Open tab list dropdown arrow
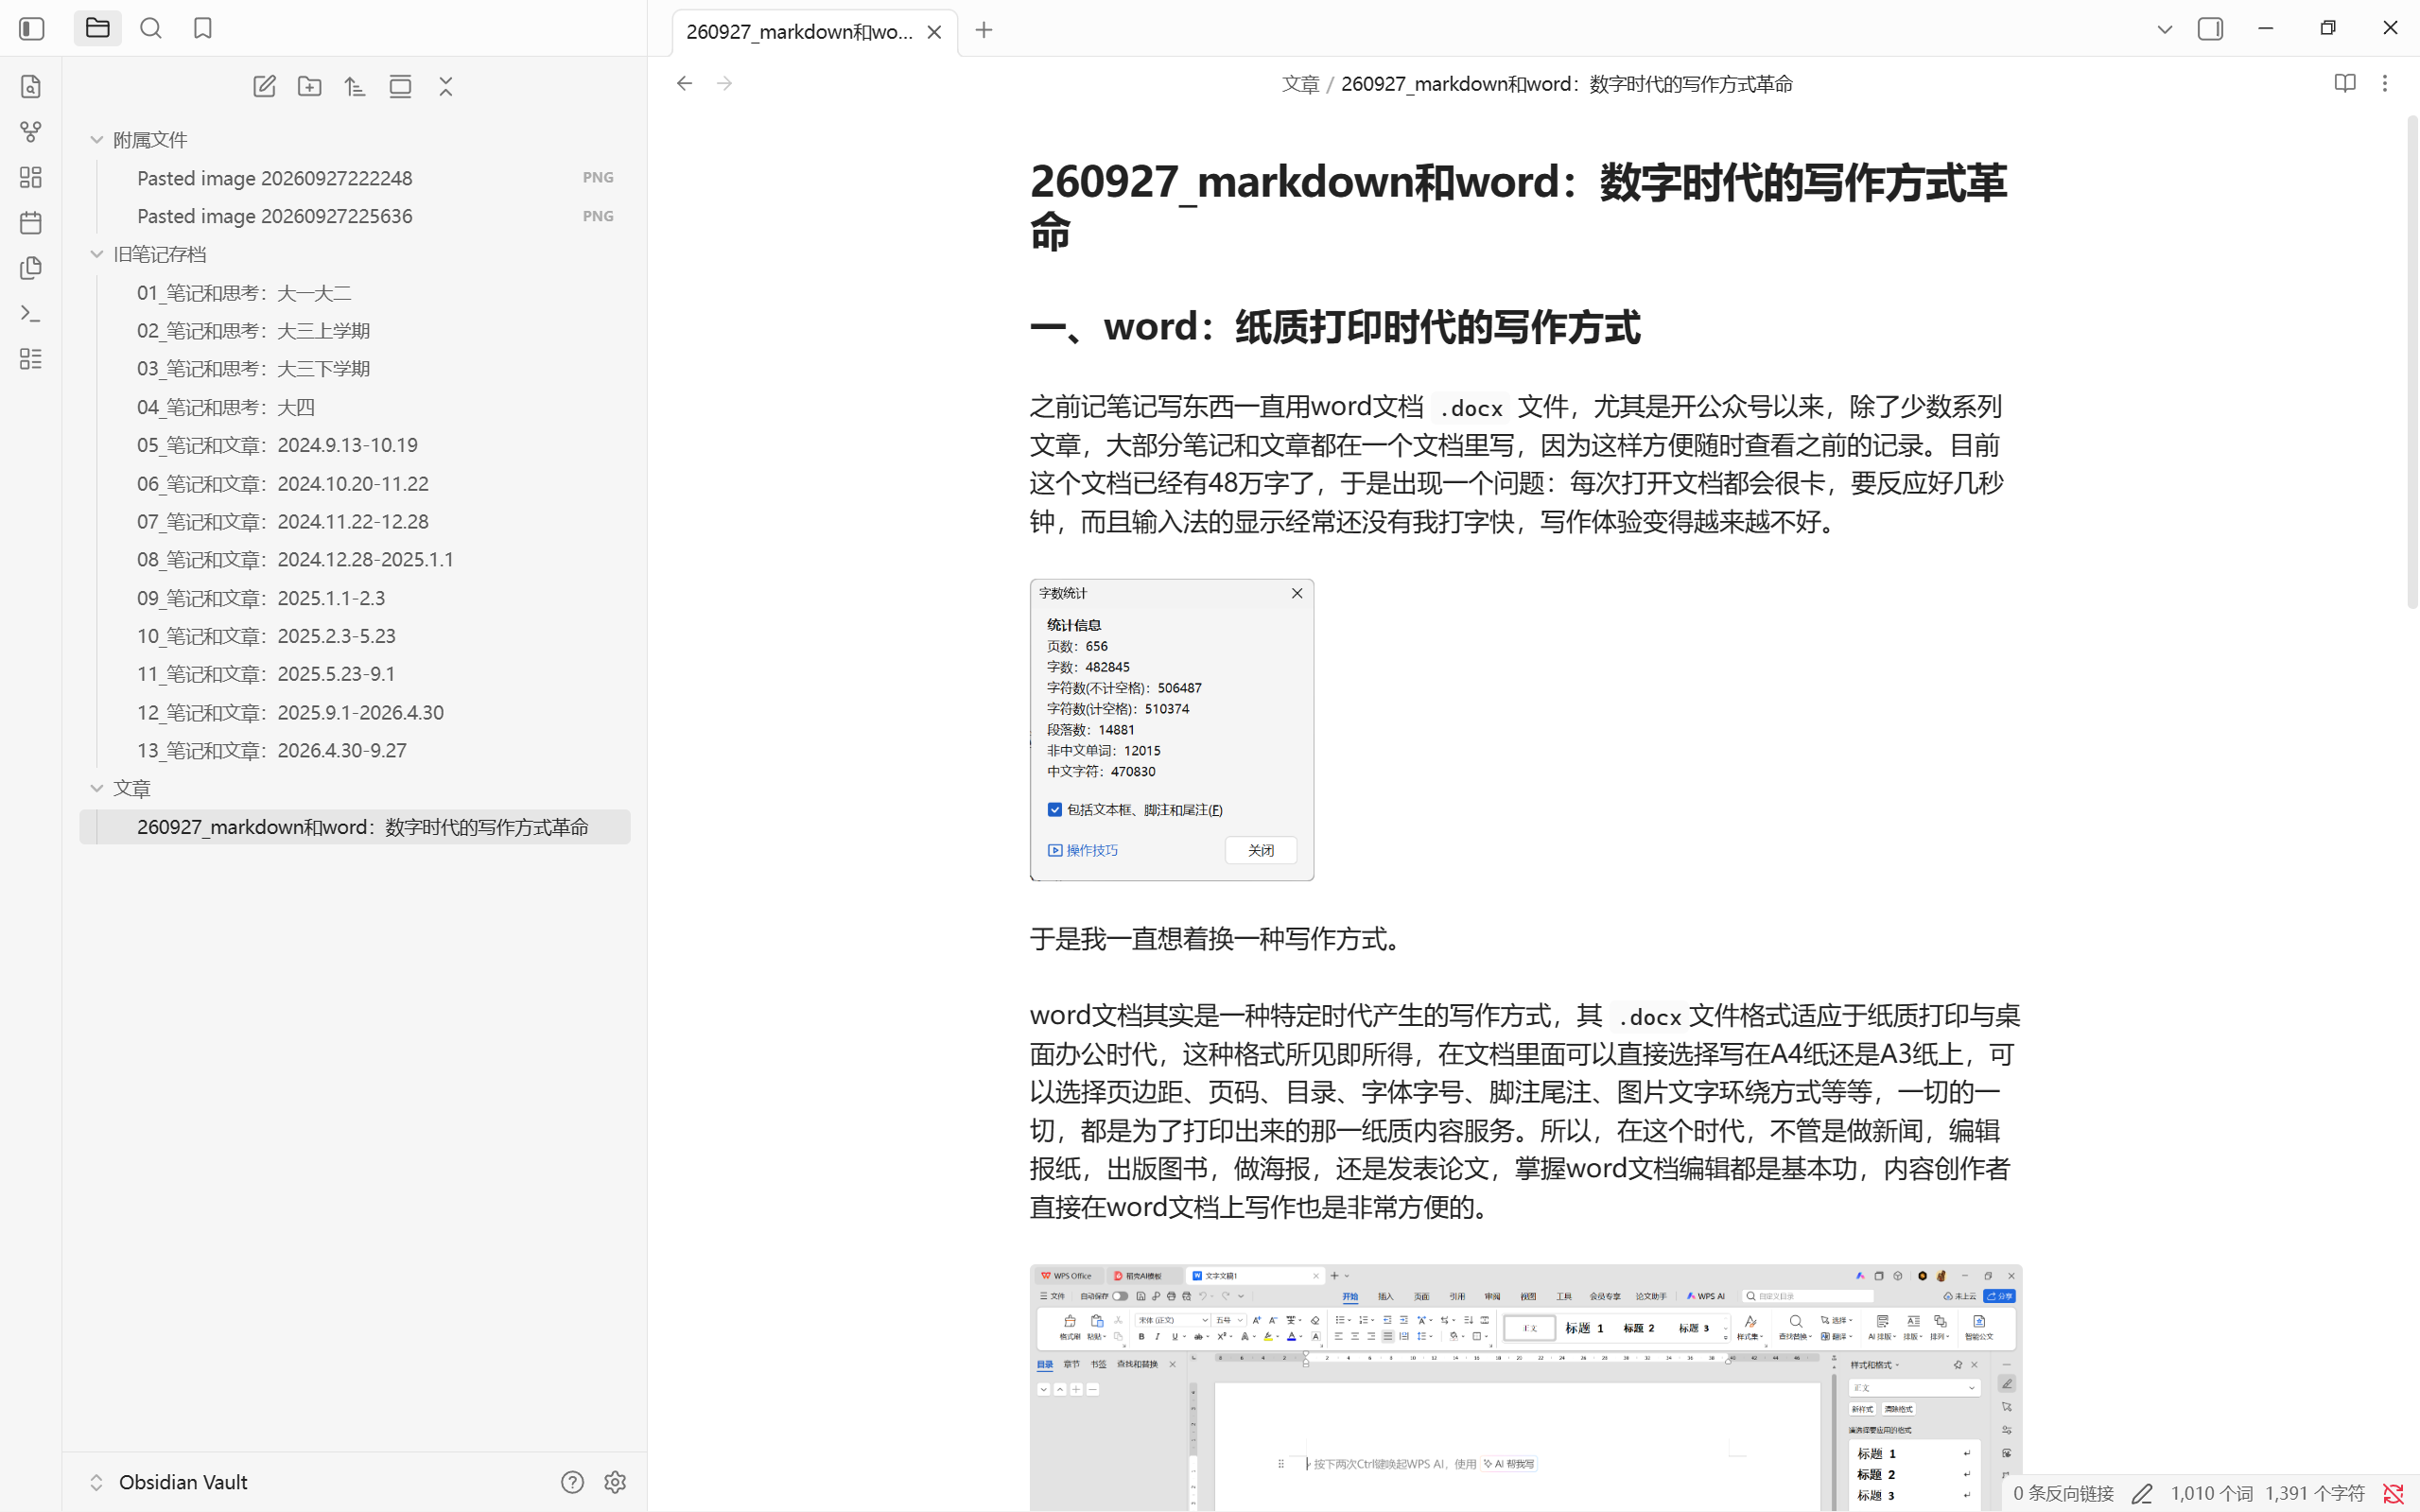Image resolution: width=2420 pixels, height=1512 pixels. tap(2165, 29)
